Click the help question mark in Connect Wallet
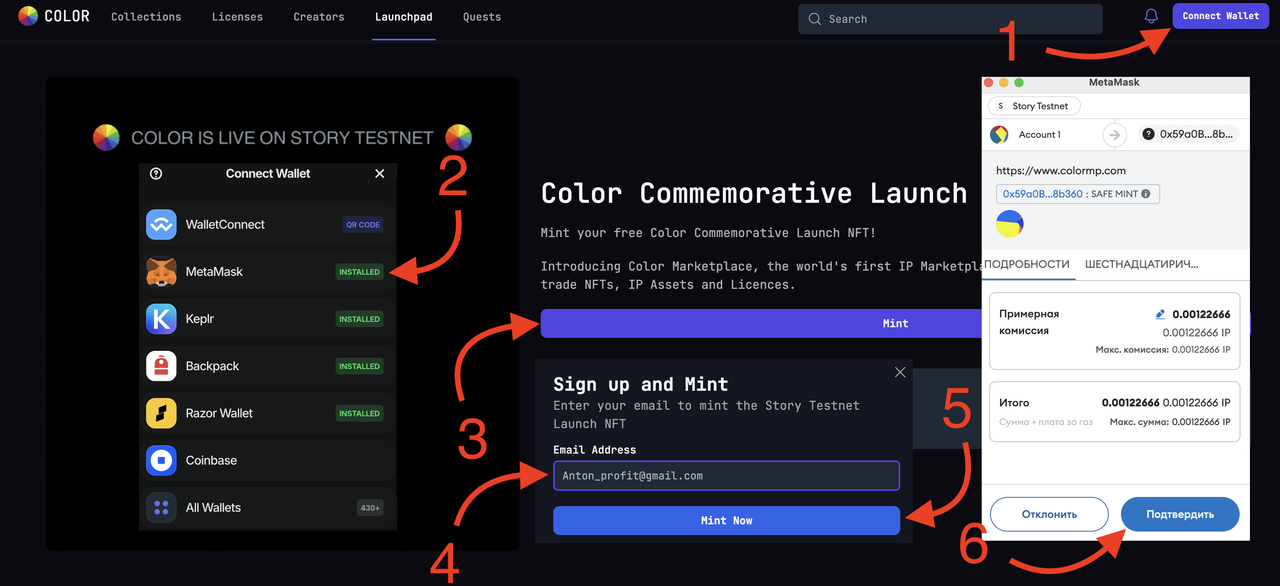1280x586 pixels. pos(156,173)
